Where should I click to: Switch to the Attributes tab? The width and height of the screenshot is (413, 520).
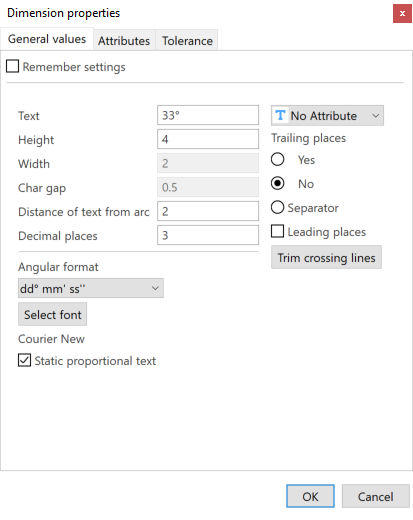pos(124,41)
